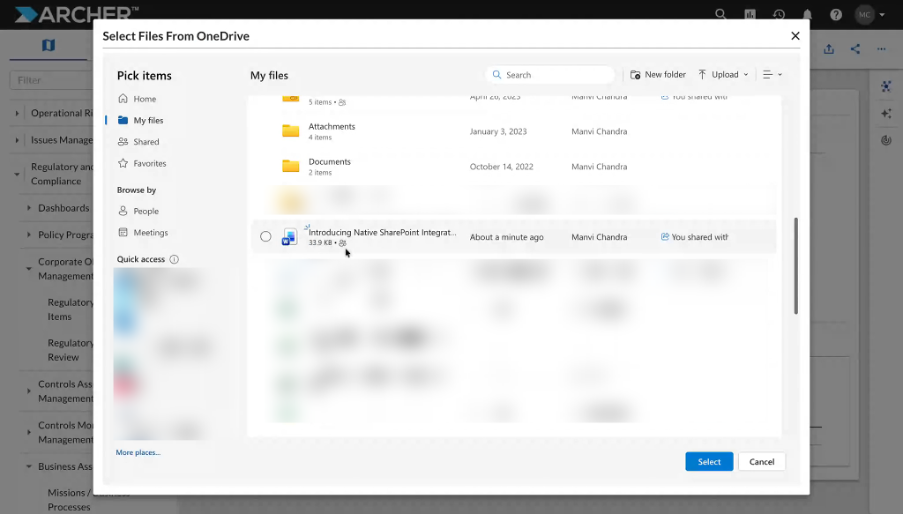Open the Archer reports chart icon
The width and height of the screenshot is (904, 514).
[x=749, y=14]
